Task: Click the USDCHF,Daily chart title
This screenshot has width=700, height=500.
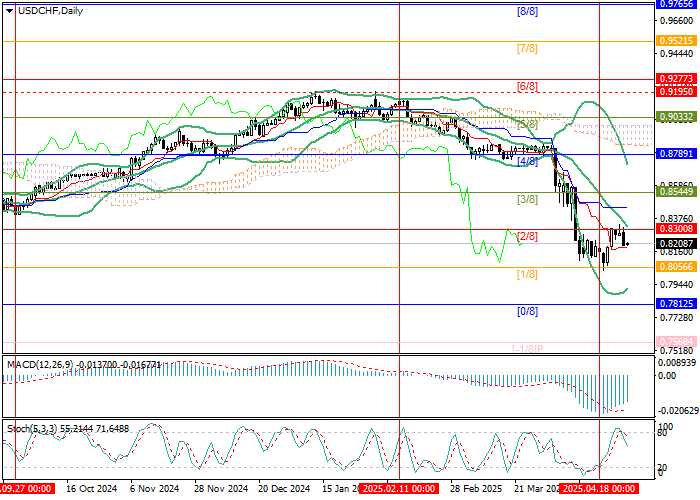Action: click(x=46, y=10)
